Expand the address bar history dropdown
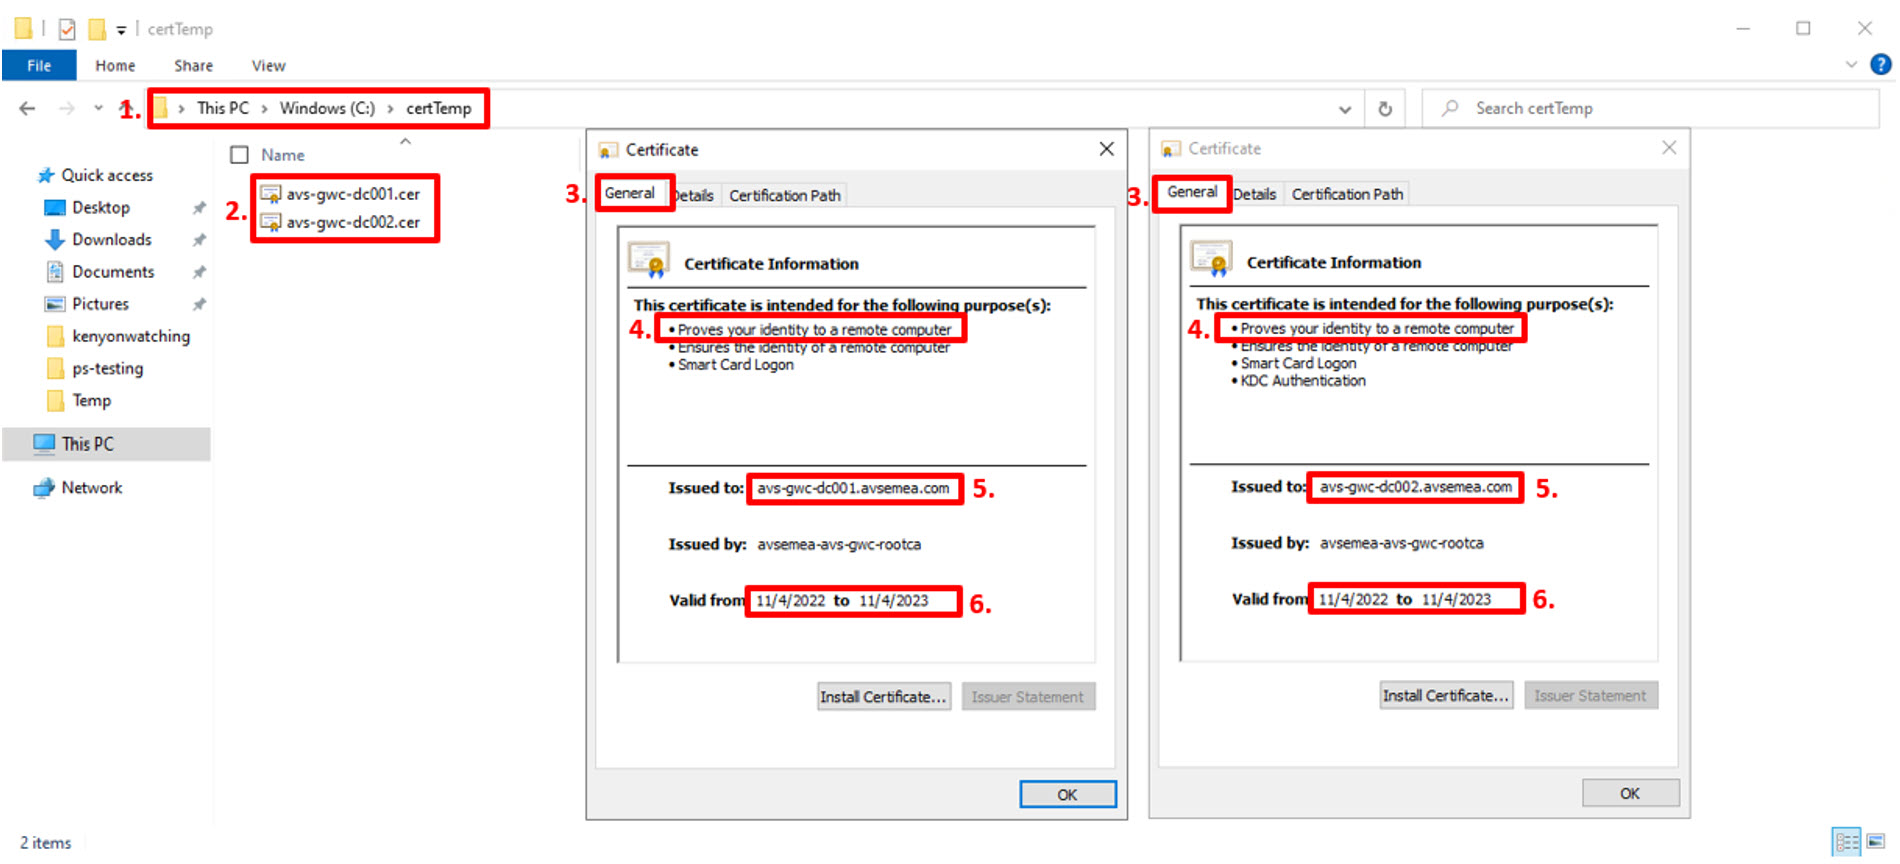This screenshot has height=864, width=1900. pos(1345,109)
